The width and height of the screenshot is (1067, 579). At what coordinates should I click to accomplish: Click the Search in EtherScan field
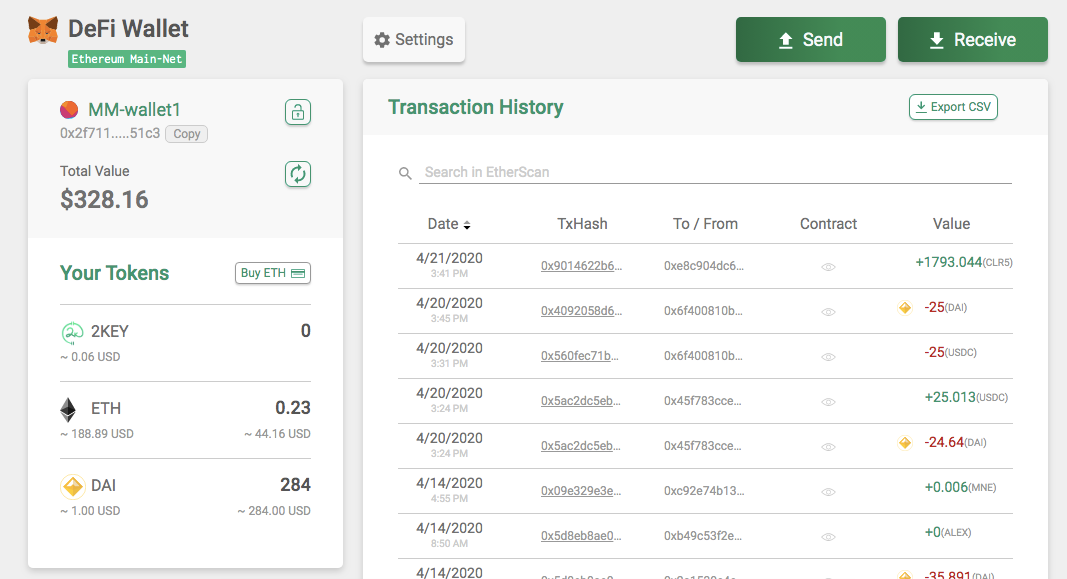716,172
